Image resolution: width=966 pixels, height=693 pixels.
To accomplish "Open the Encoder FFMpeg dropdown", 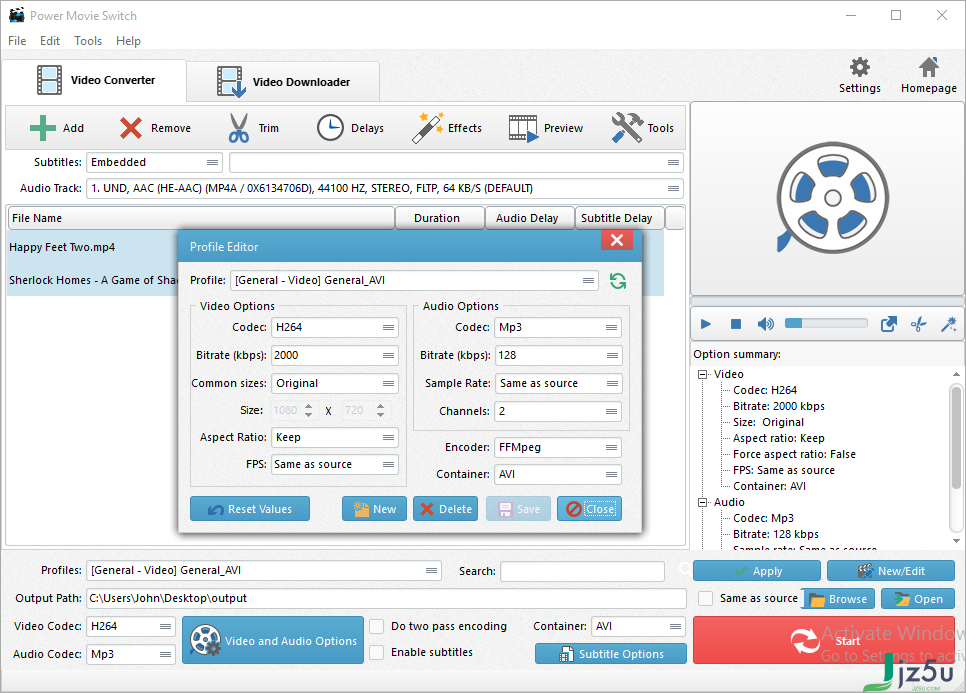I will 558,448.
